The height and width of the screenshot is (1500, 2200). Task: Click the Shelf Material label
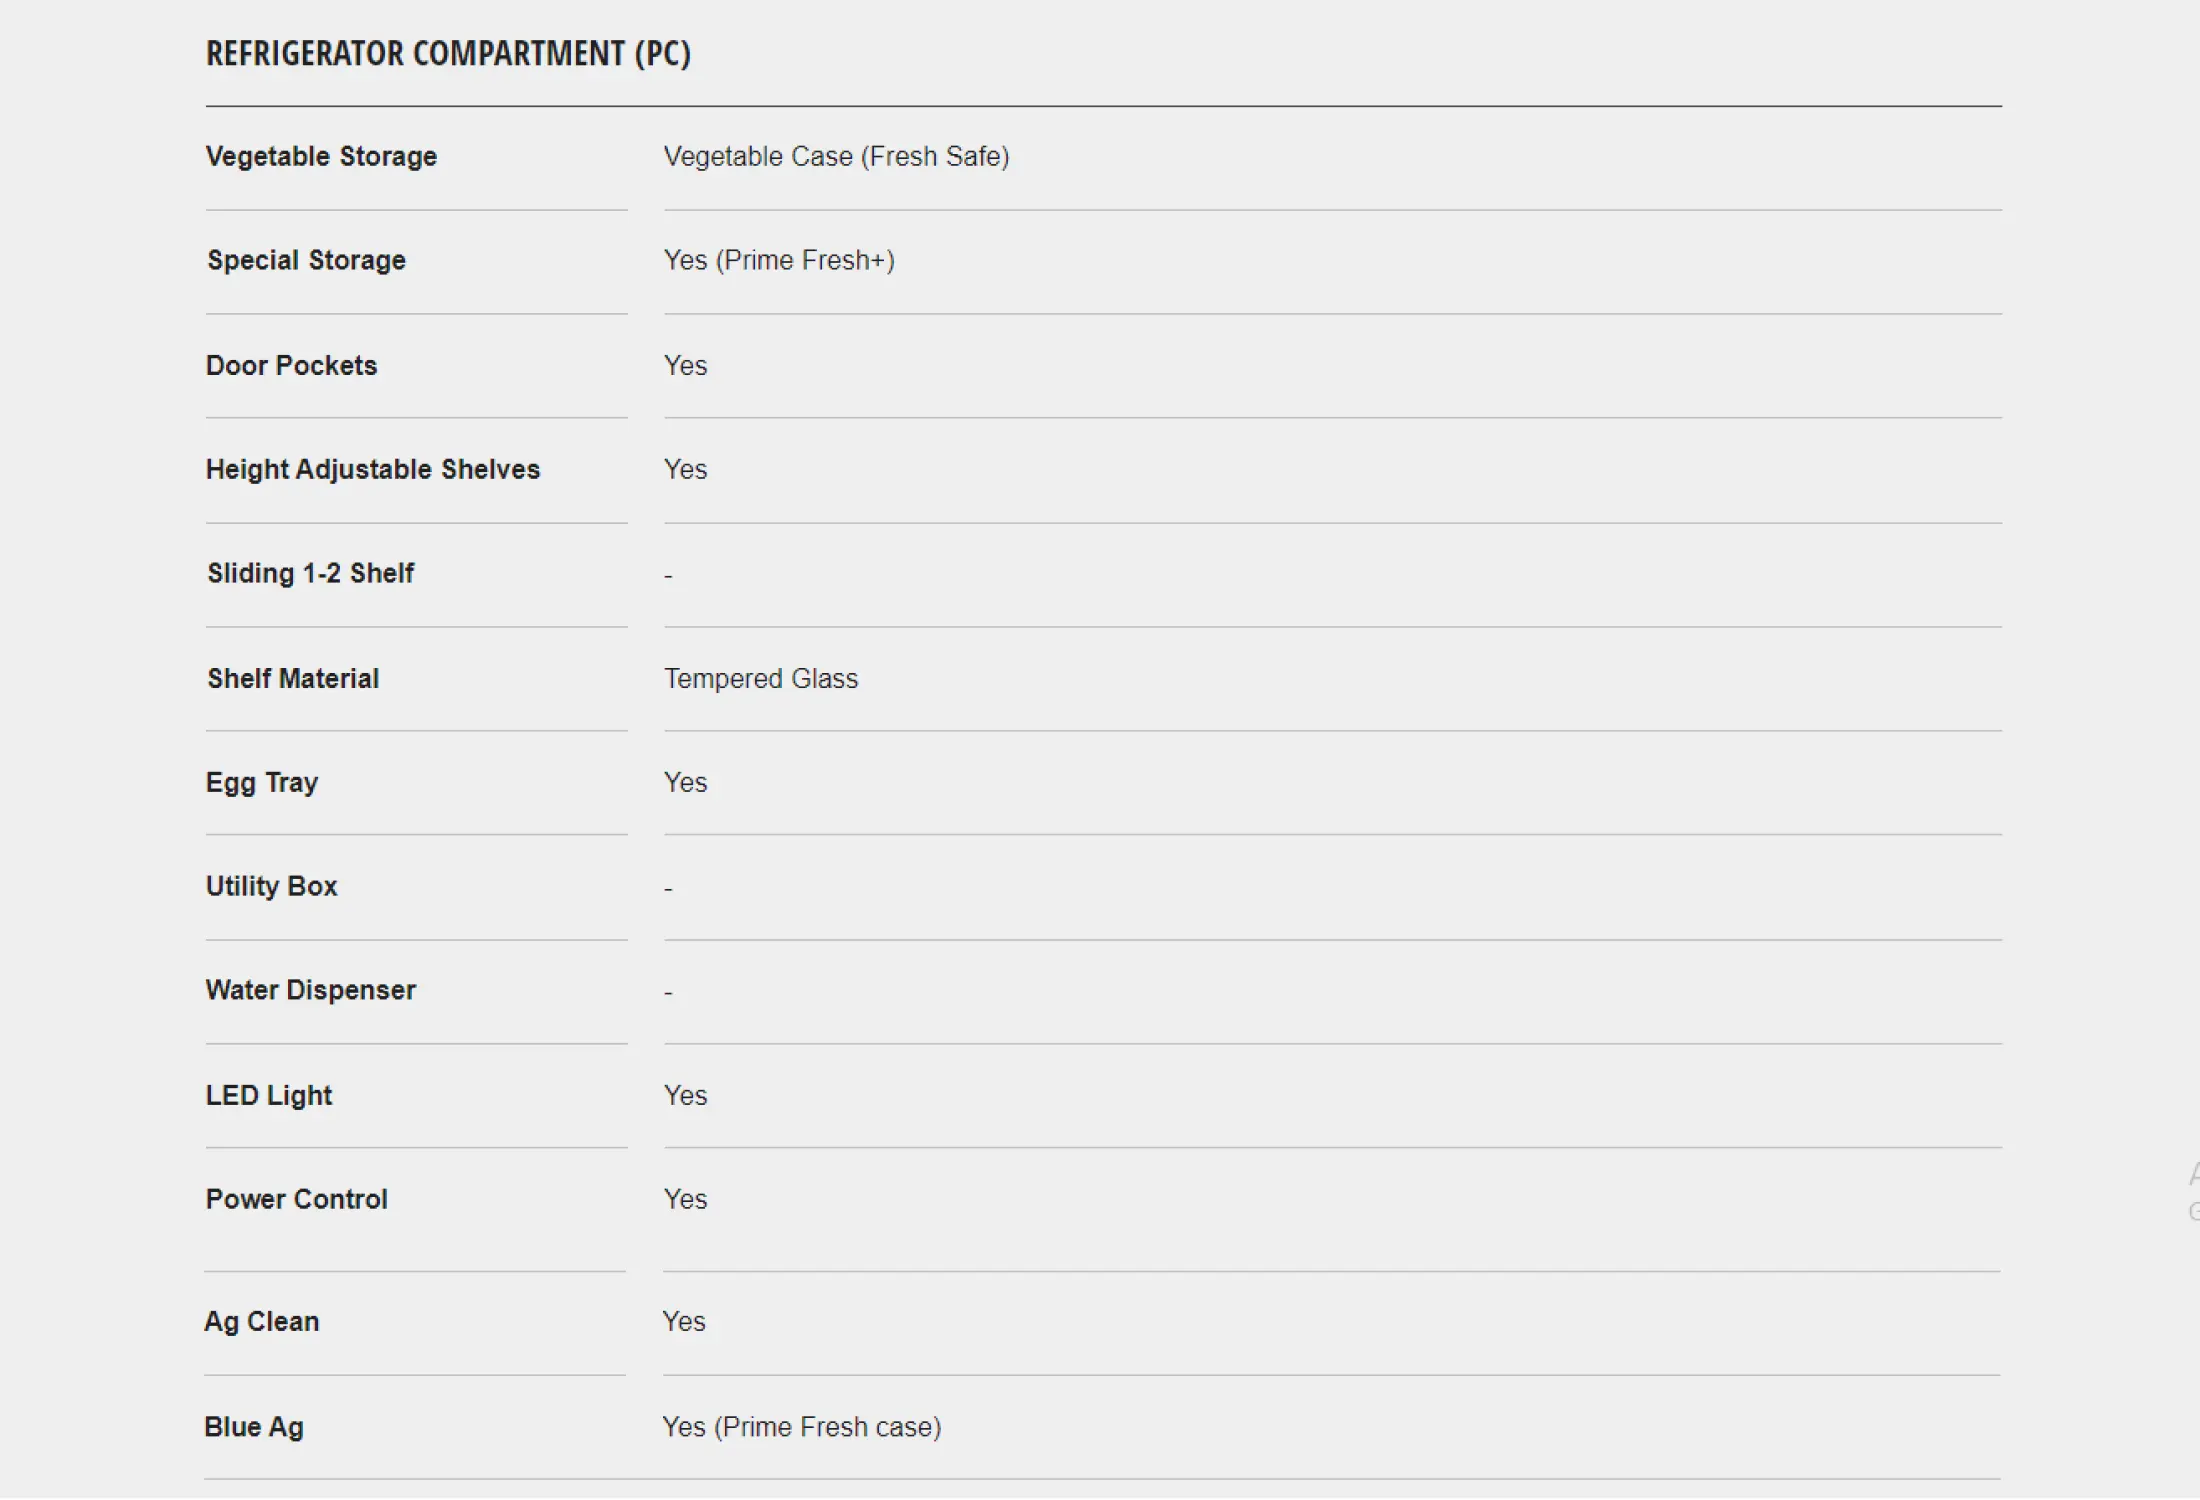pyautogui.click(x=293, y=679)
